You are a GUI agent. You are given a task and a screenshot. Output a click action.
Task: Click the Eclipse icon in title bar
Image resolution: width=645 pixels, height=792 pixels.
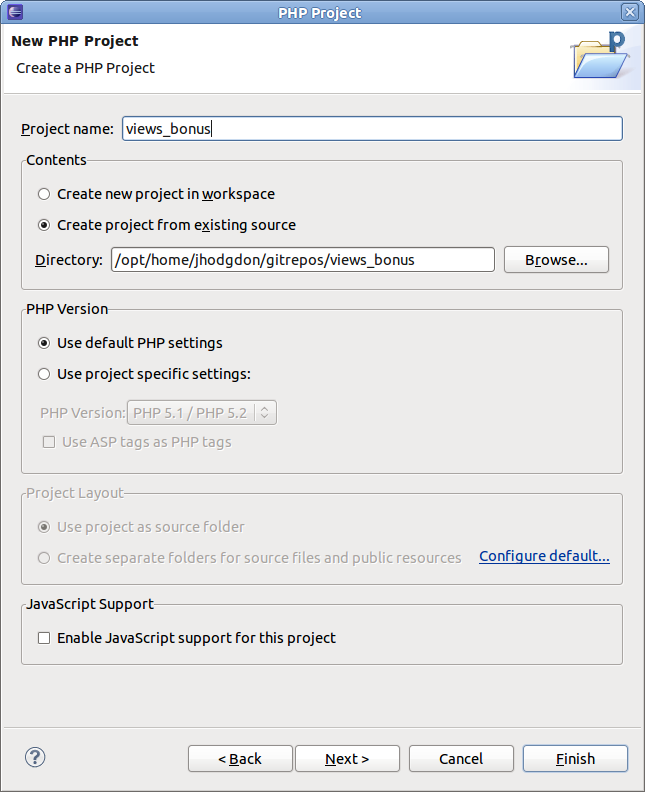(x=15, y=12)
